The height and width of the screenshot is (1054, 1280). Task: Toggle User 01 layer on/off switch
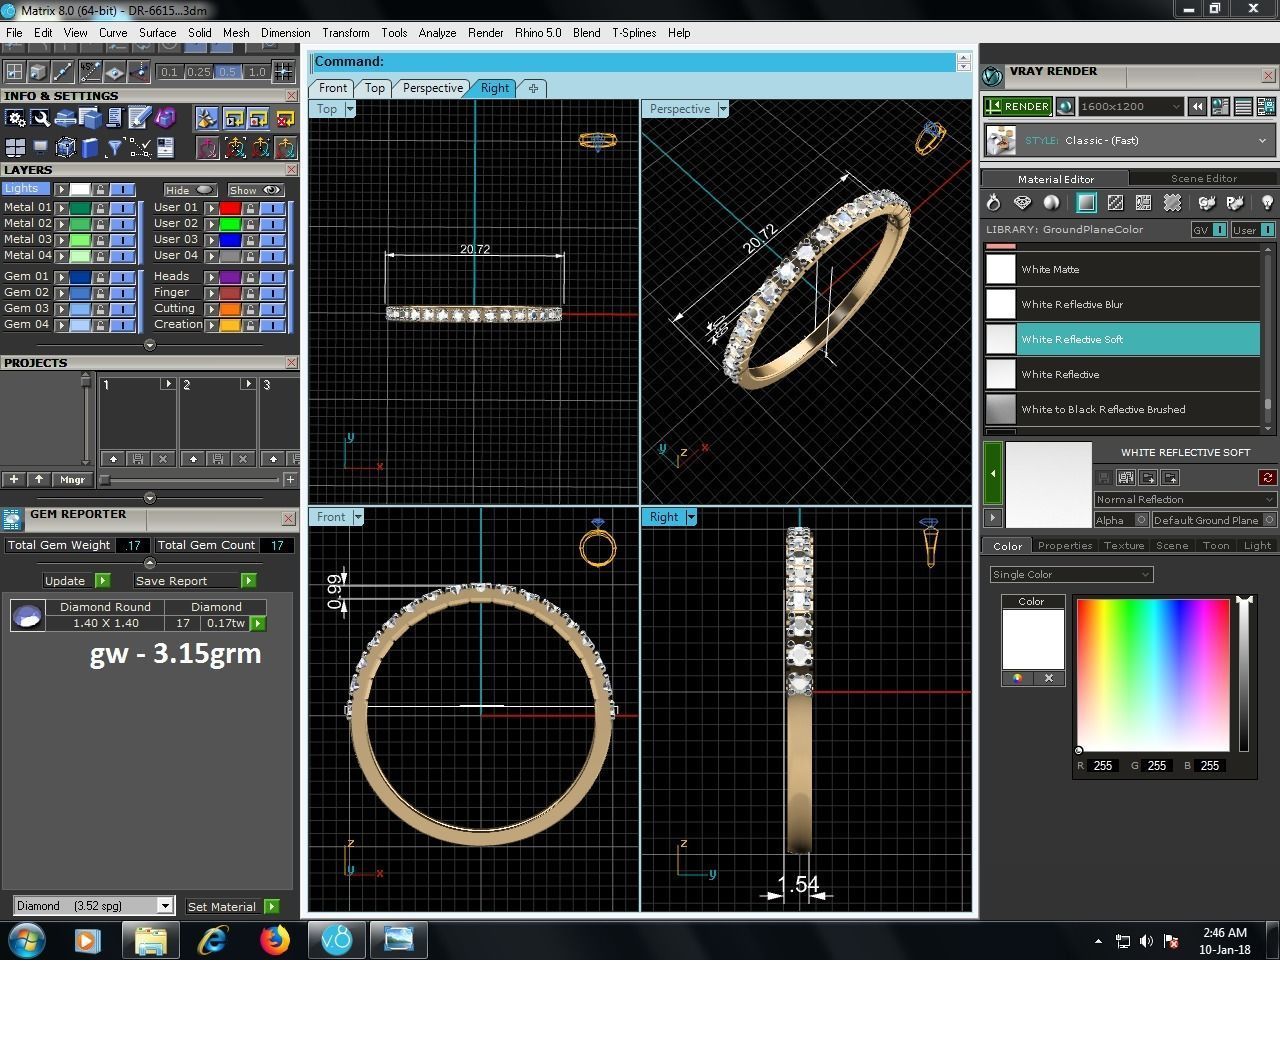point(272,208)
